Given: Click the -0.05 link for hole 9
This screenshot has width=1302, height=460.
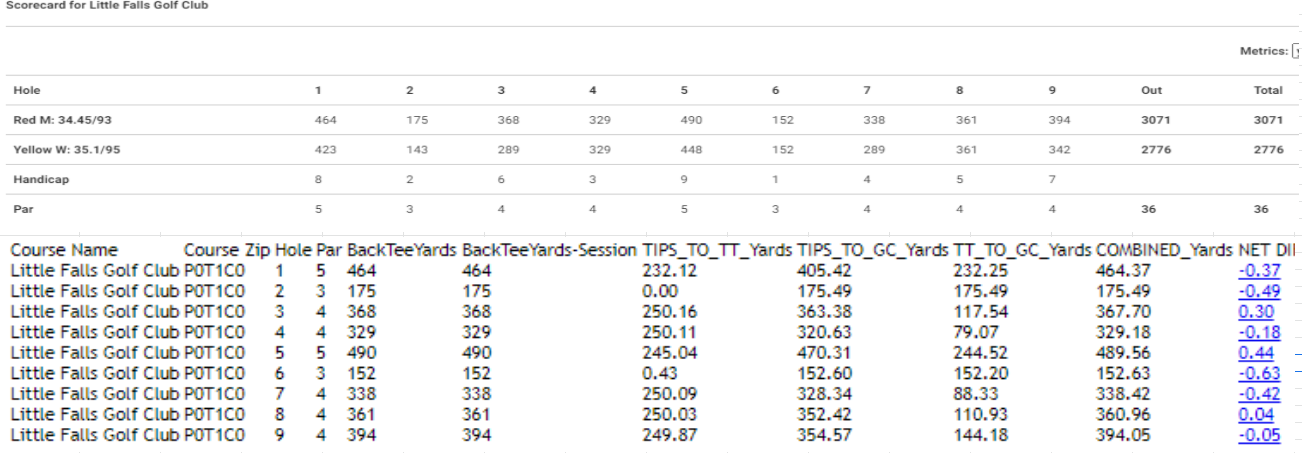Looking at the screenshot, I should click(x=1261, y=436).
